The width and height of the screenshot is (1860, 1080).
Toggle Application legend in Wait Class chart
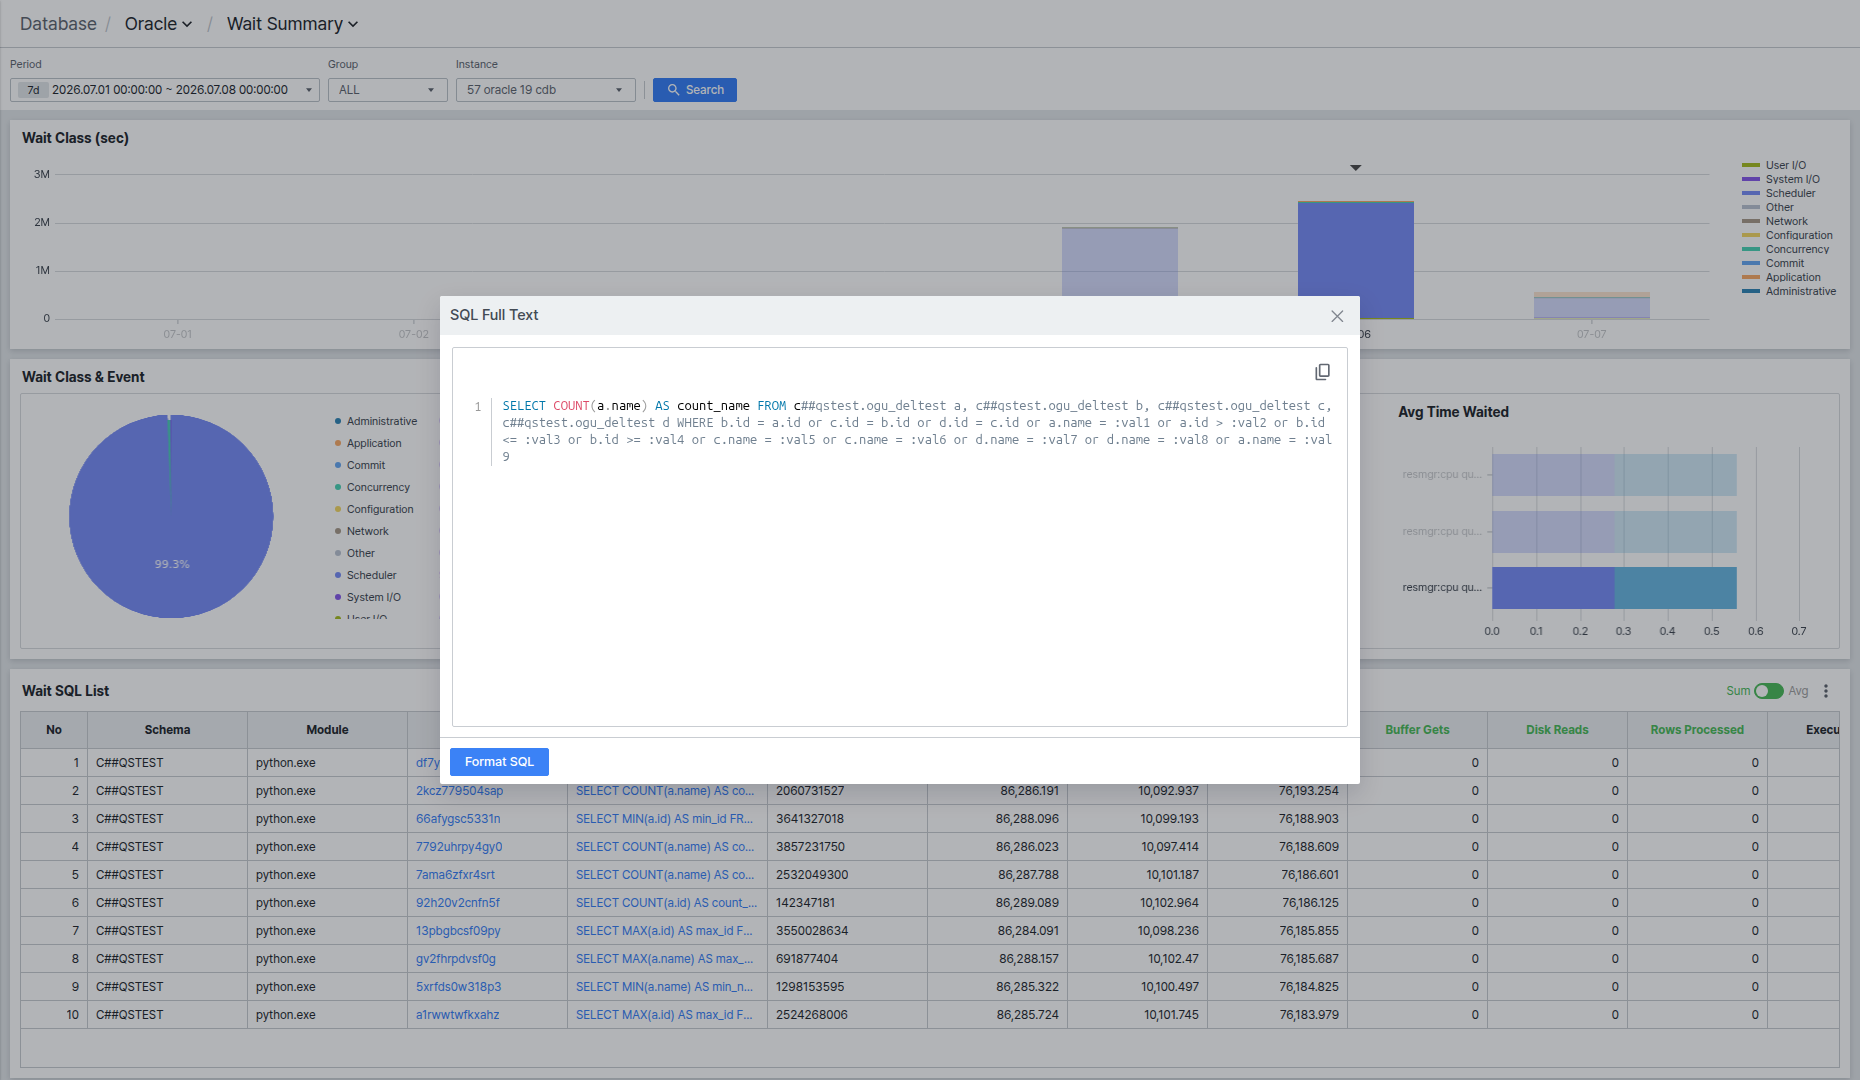click(x=1782, y=277)
